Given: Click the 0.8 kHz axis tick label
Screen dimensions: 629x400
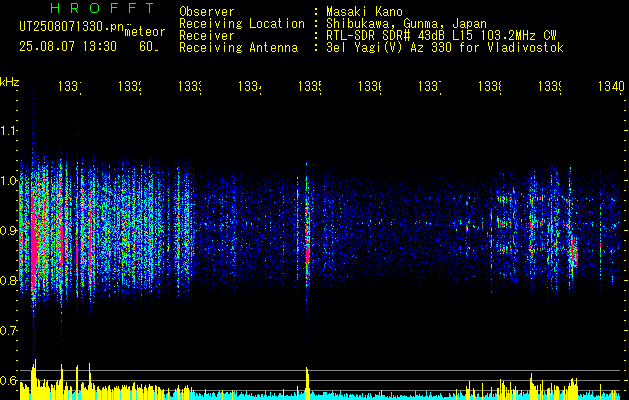Looking at the screenshot, I should click(x=9, y=280).
